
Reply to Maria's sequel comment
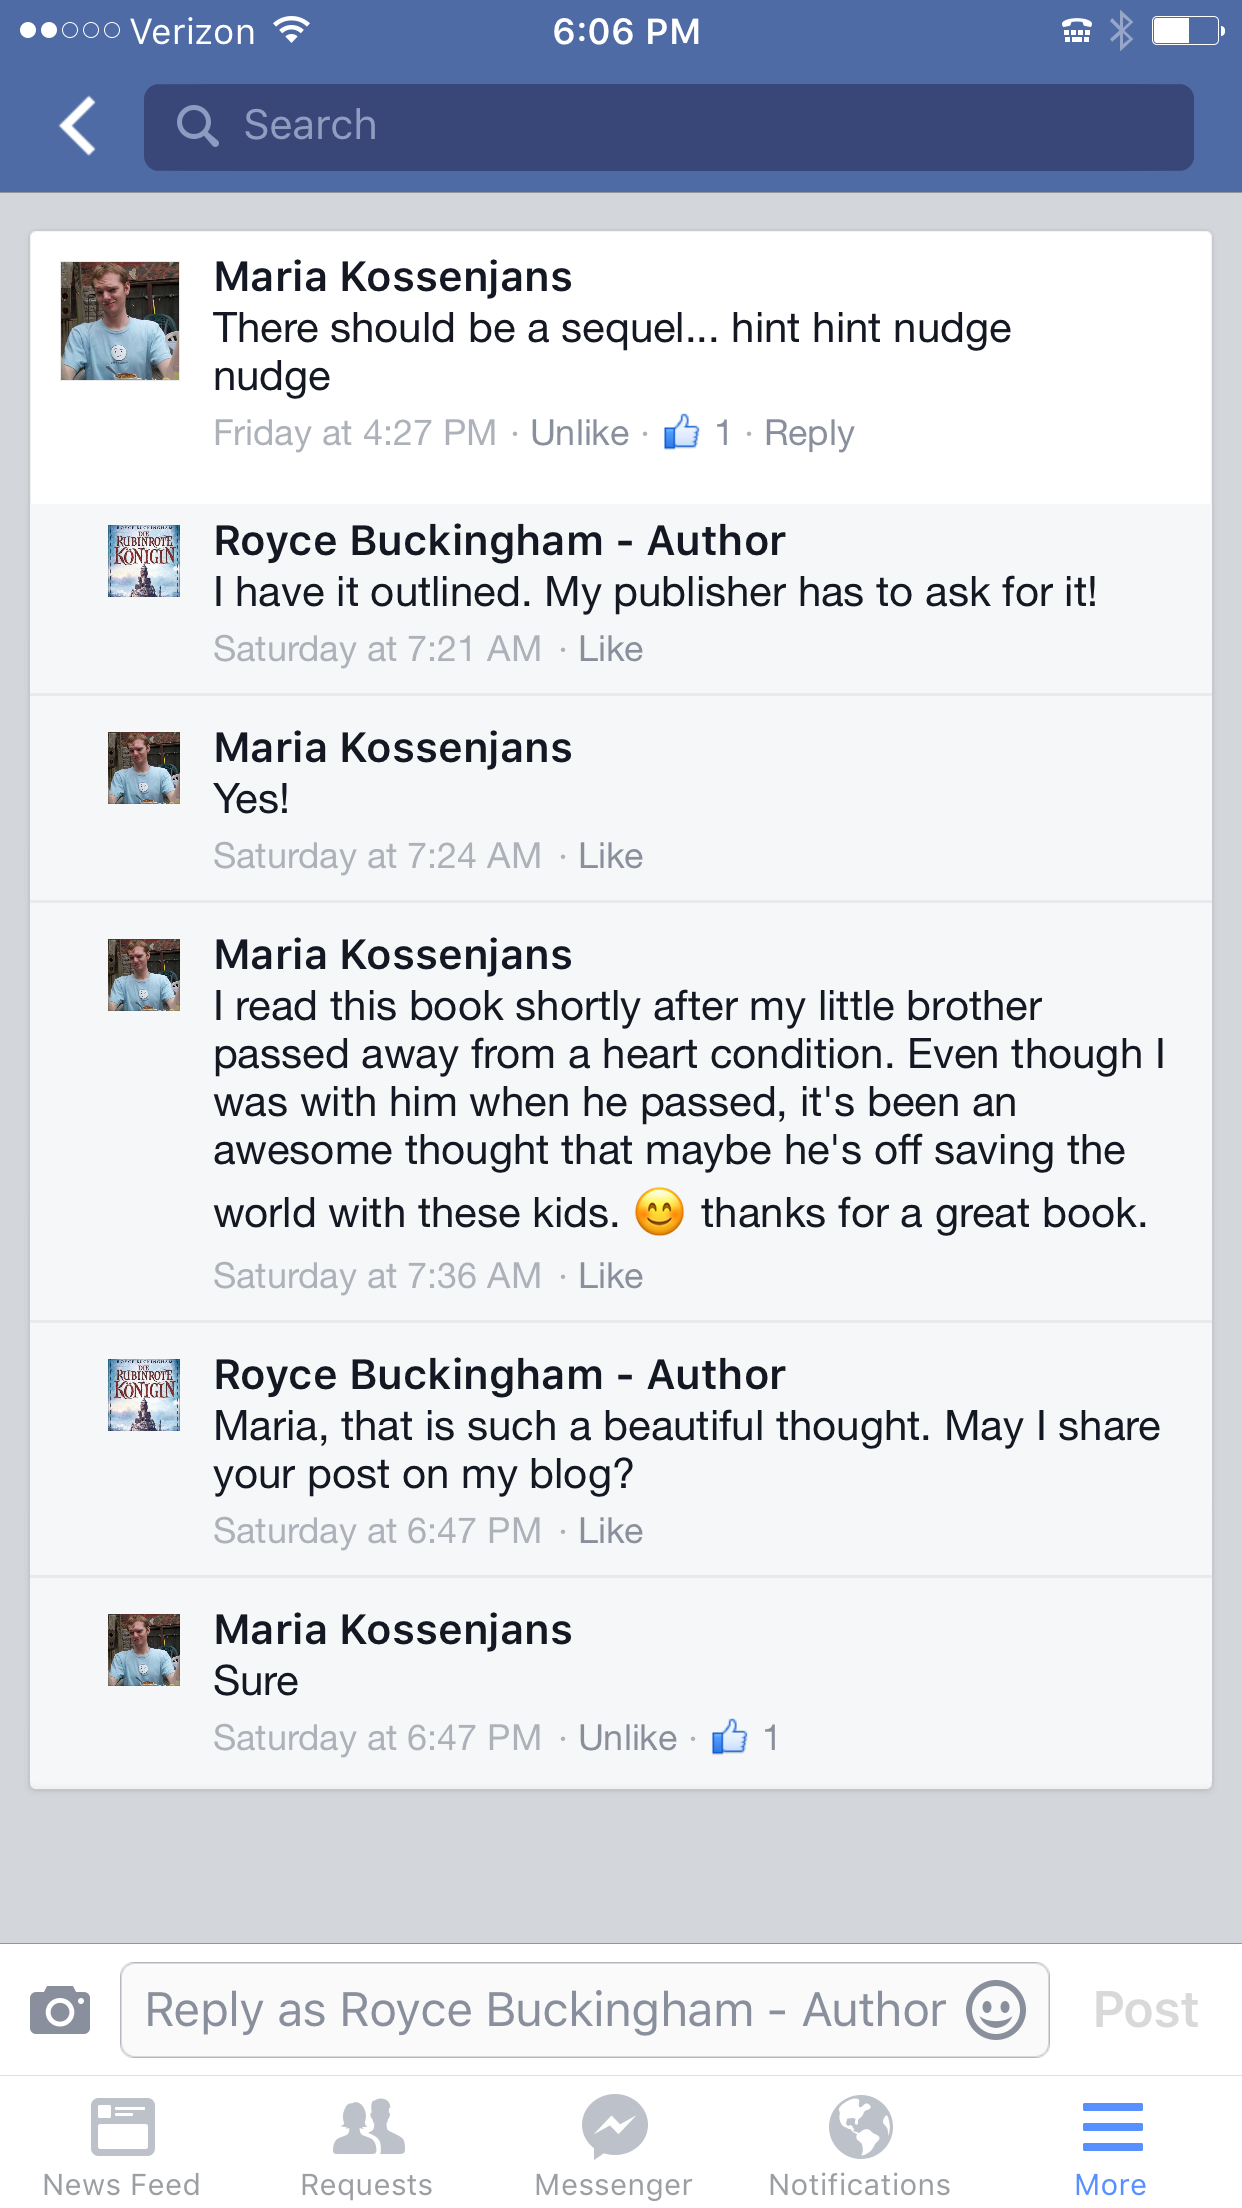(x=809, y=433)
